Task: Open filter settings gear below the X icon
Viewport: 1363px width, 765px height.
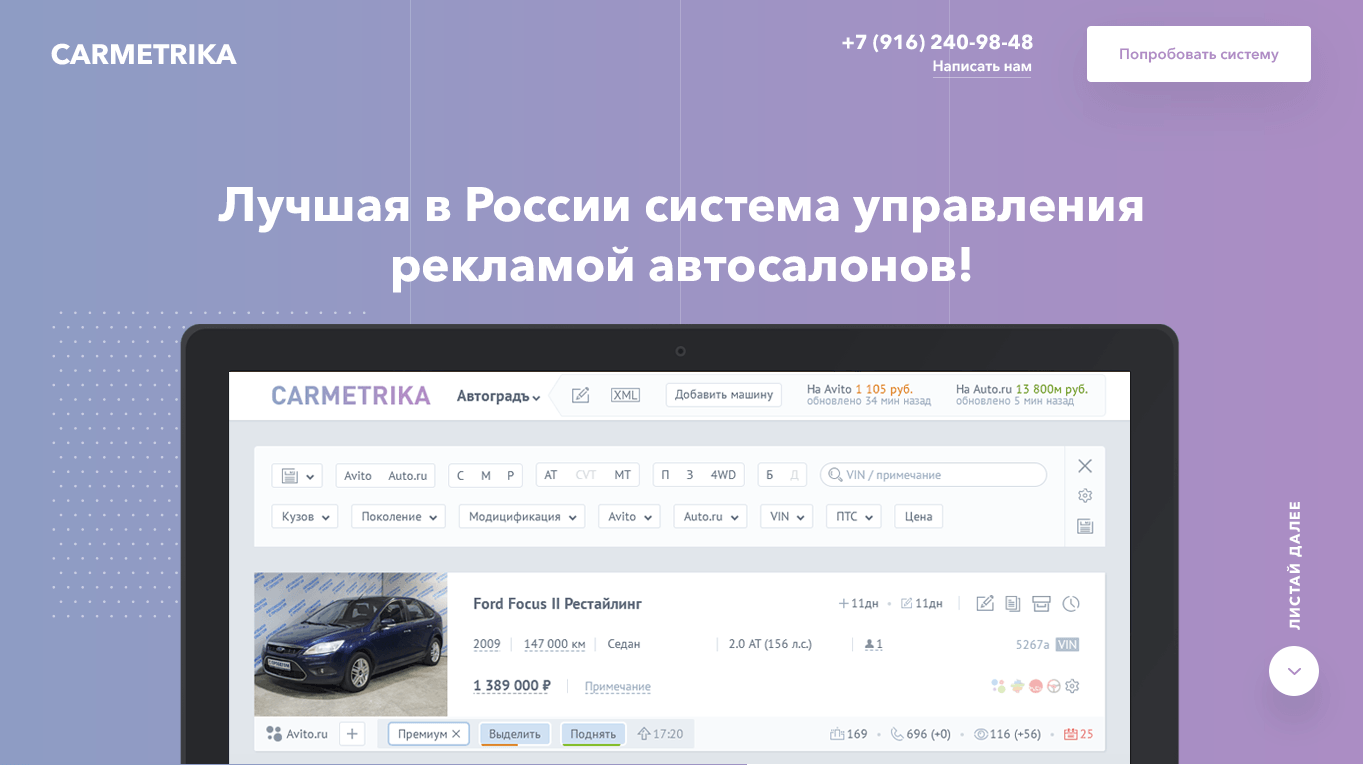Action: [x=1085, y=496]
